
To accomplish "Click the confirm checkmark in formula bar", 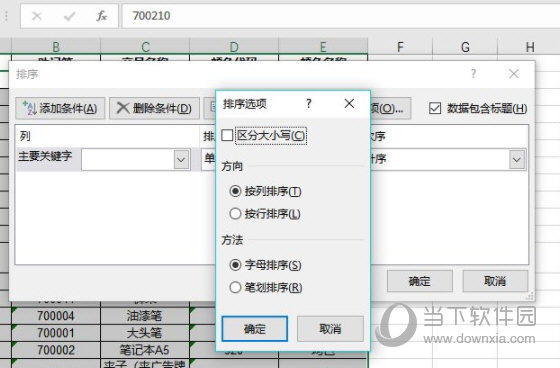I will pos(69,16).
